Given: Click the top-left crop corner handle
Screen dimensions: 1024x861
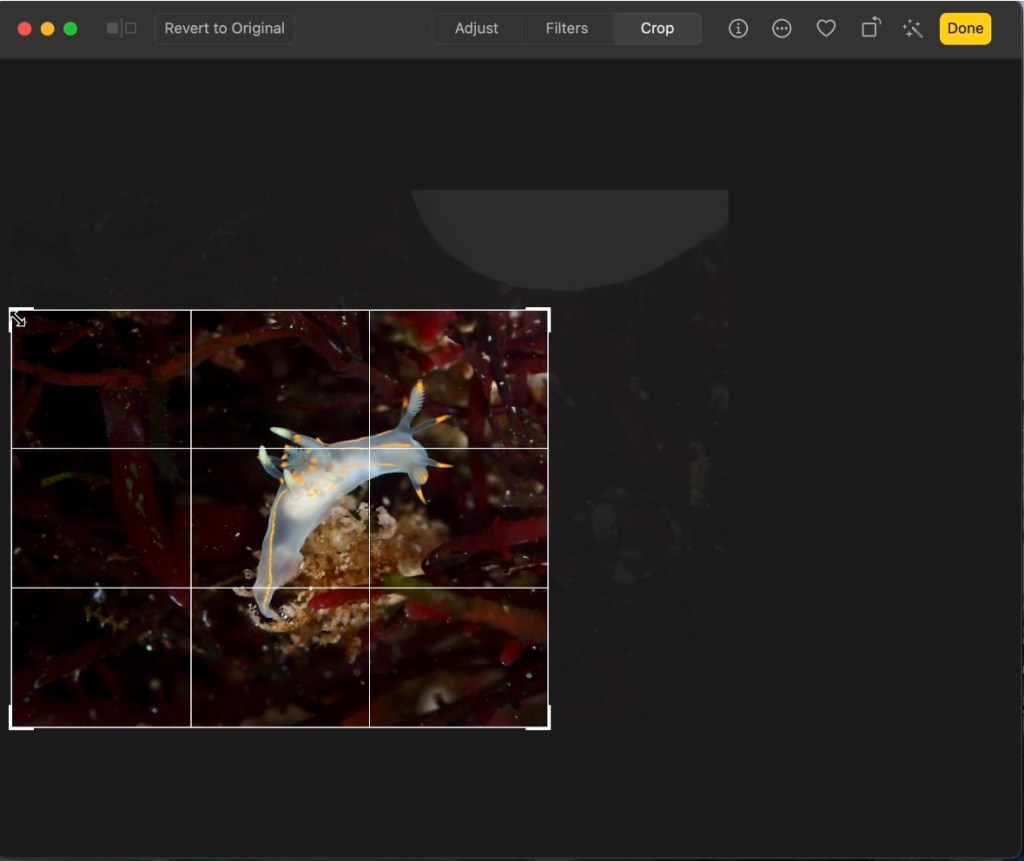Looking at the screenshot, I should pos(12,312).
